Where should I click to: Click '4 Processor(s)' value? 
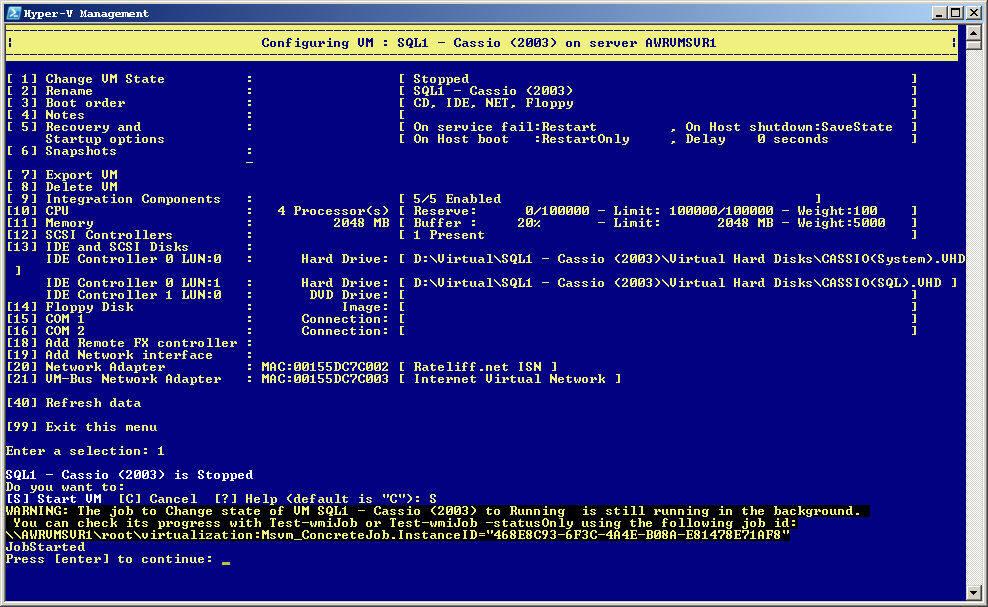coord(333,211)
